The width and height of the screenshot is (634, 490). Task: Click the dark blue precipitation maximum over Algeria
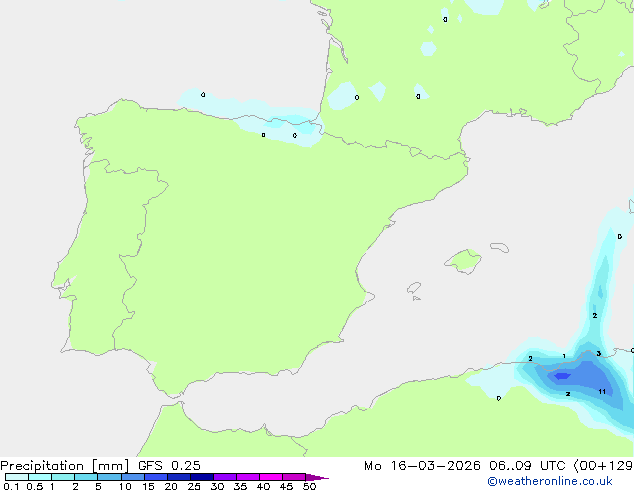tap(562, 376)
